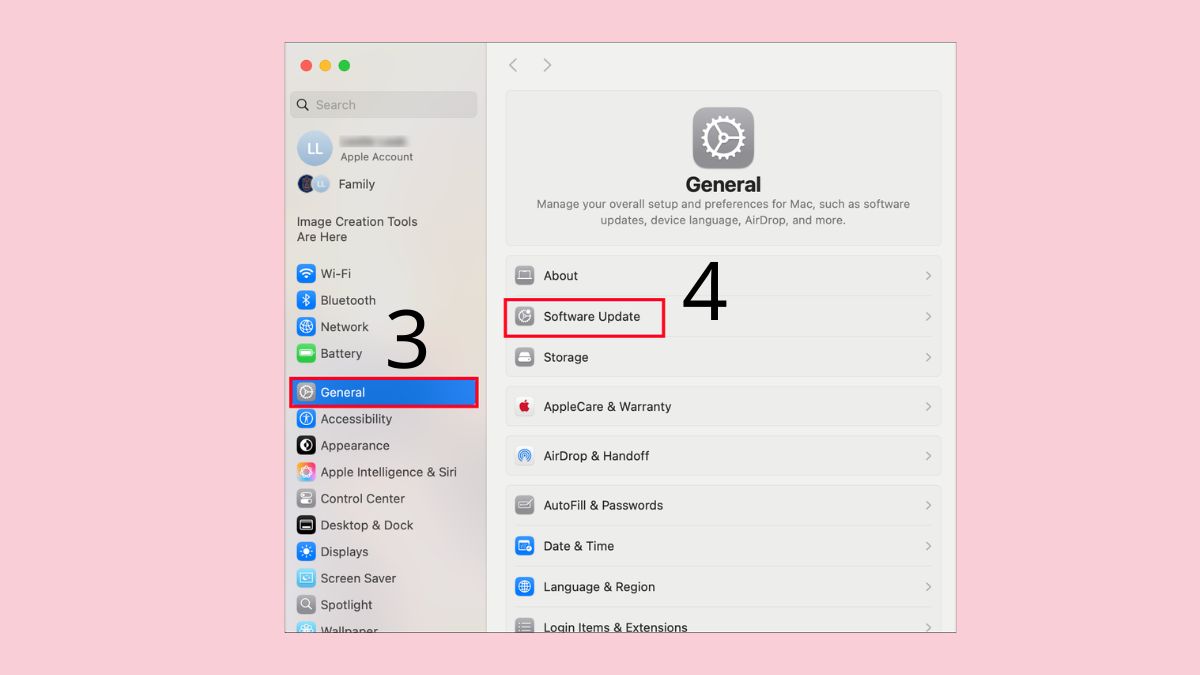This screenshot has height=675, width=1200.
Task: Click the Language & Region chevron
Action: point(928,587)
